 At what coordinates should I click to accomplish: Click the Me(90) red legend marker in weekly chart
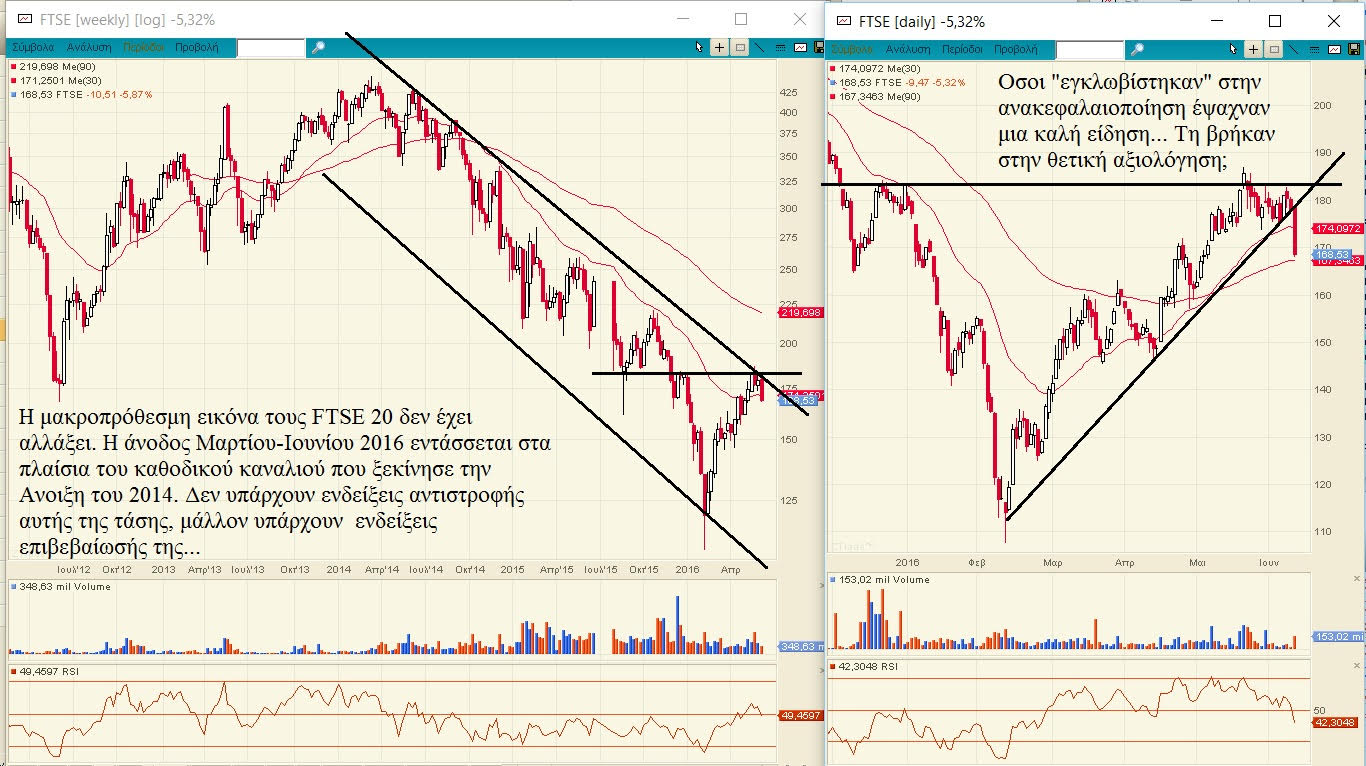[12, 66]
